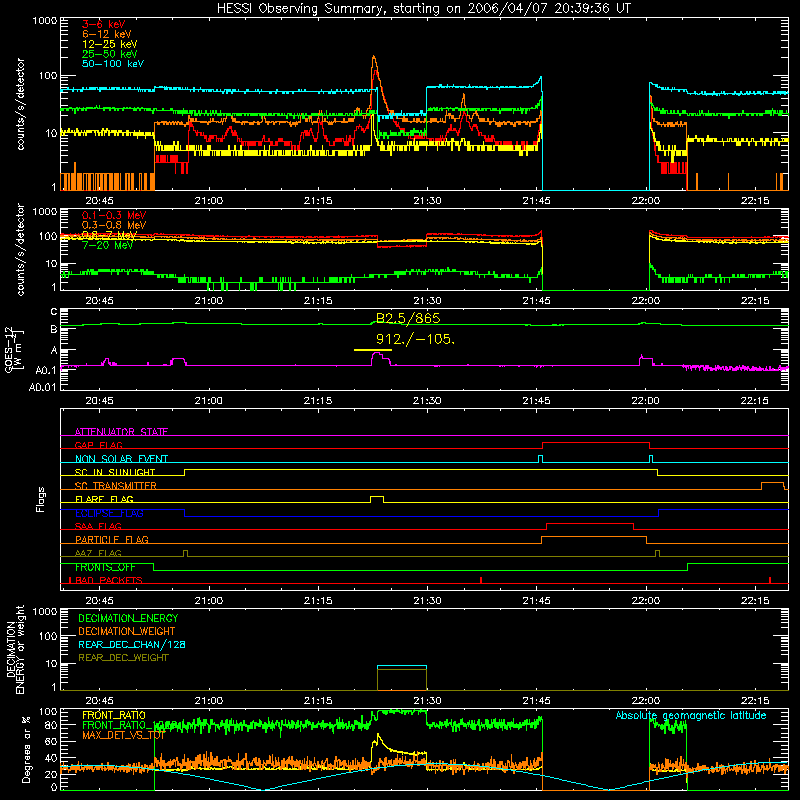This screenshot has height=800, width=800.
Task: Click the HESSI Observing Summary title text
Action: [x=423, y=9]
